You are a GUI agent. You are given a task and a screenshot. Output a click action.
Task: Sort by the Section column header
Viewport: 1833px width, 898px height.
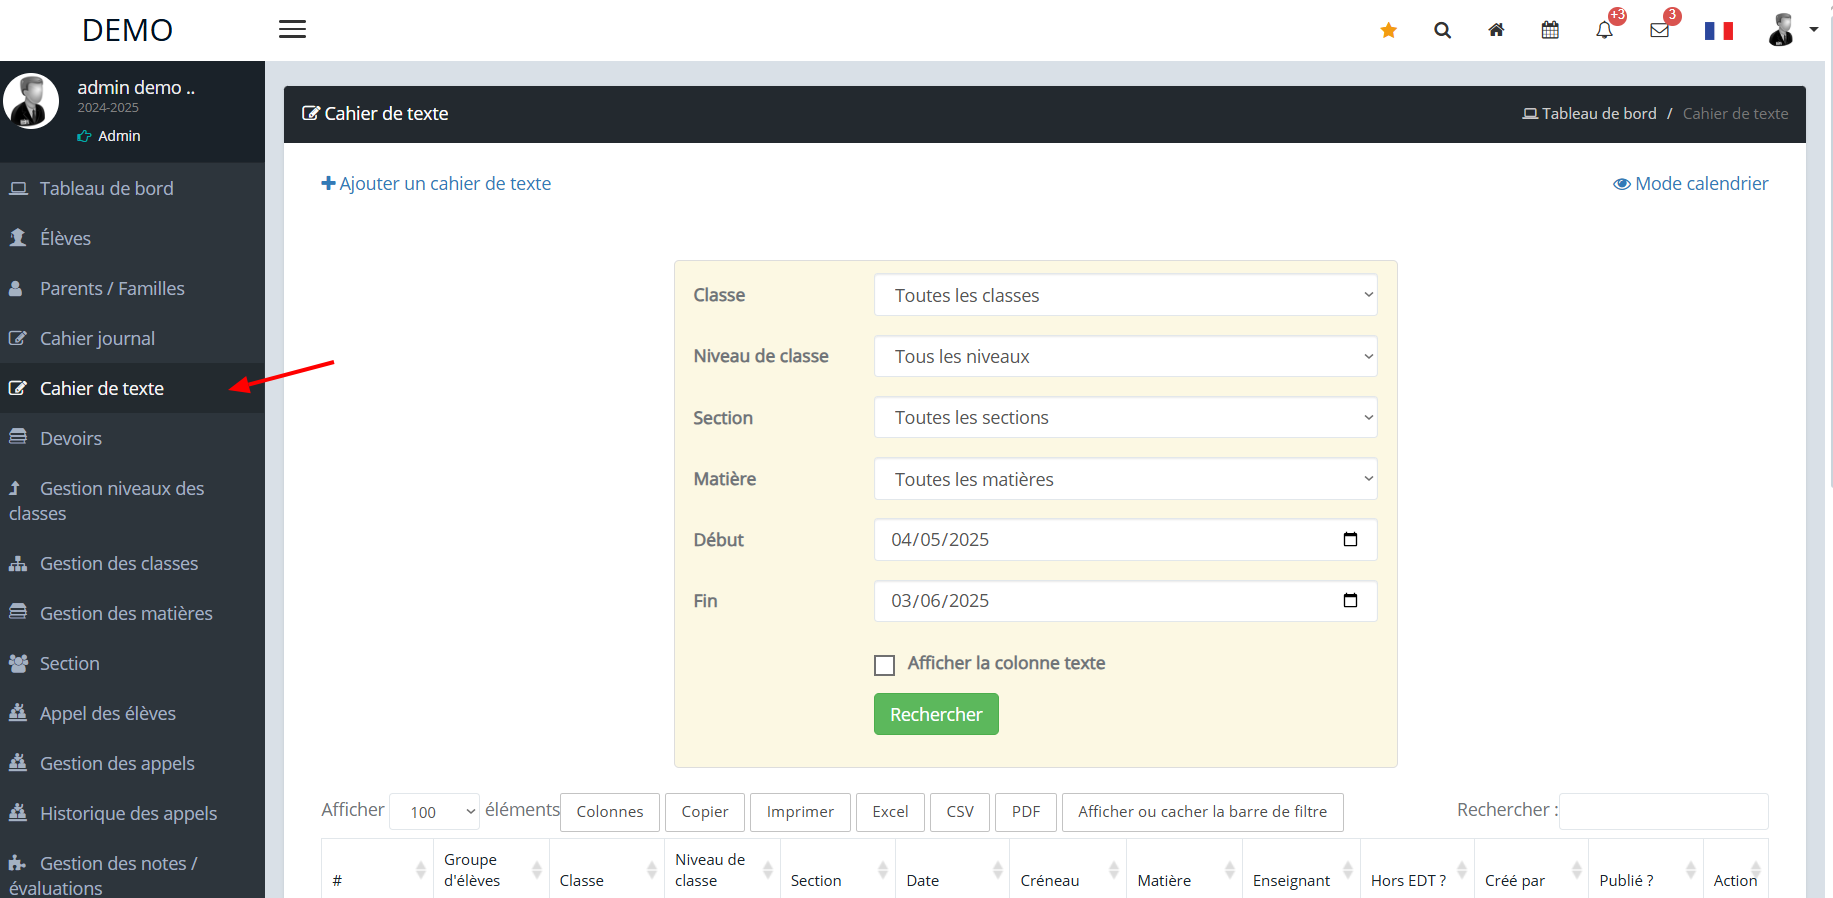(838, 869)
